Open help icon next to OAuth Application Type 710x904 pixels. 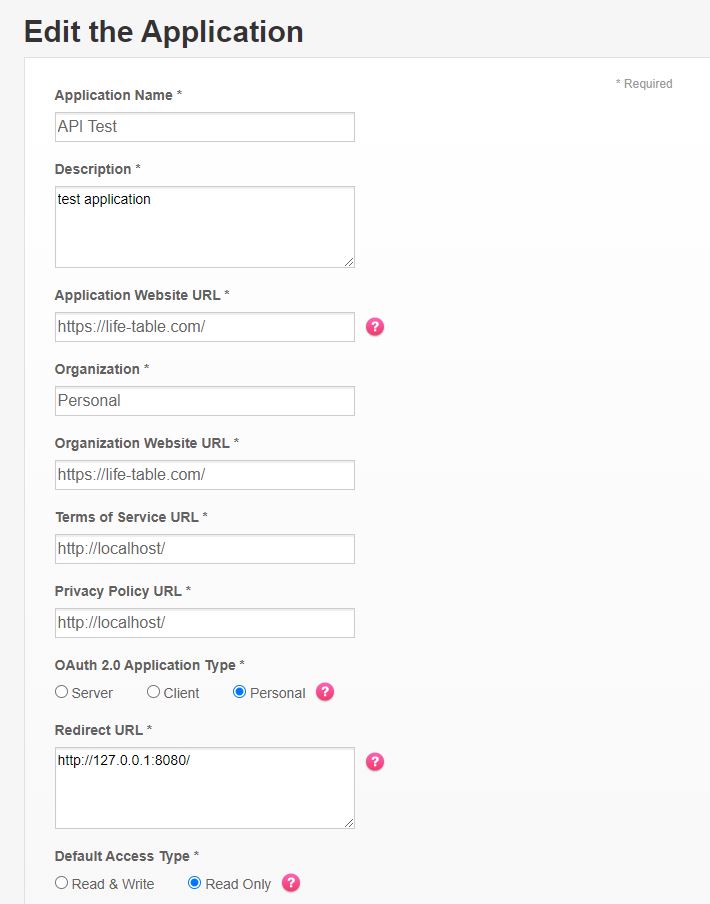point(324,692)
